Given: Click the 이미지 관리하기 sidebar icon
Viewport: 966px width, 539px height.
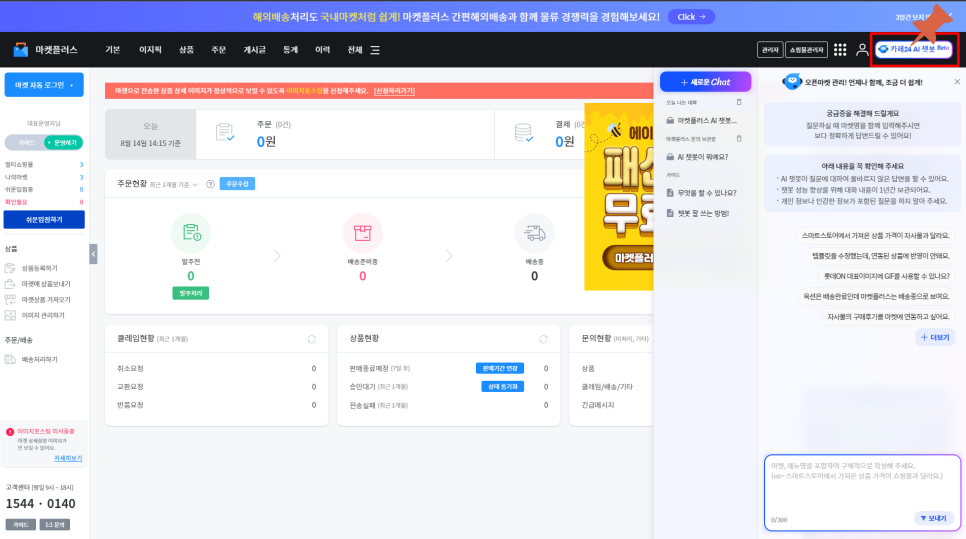Looking at the screenshot, I should (x=10, y=315).
